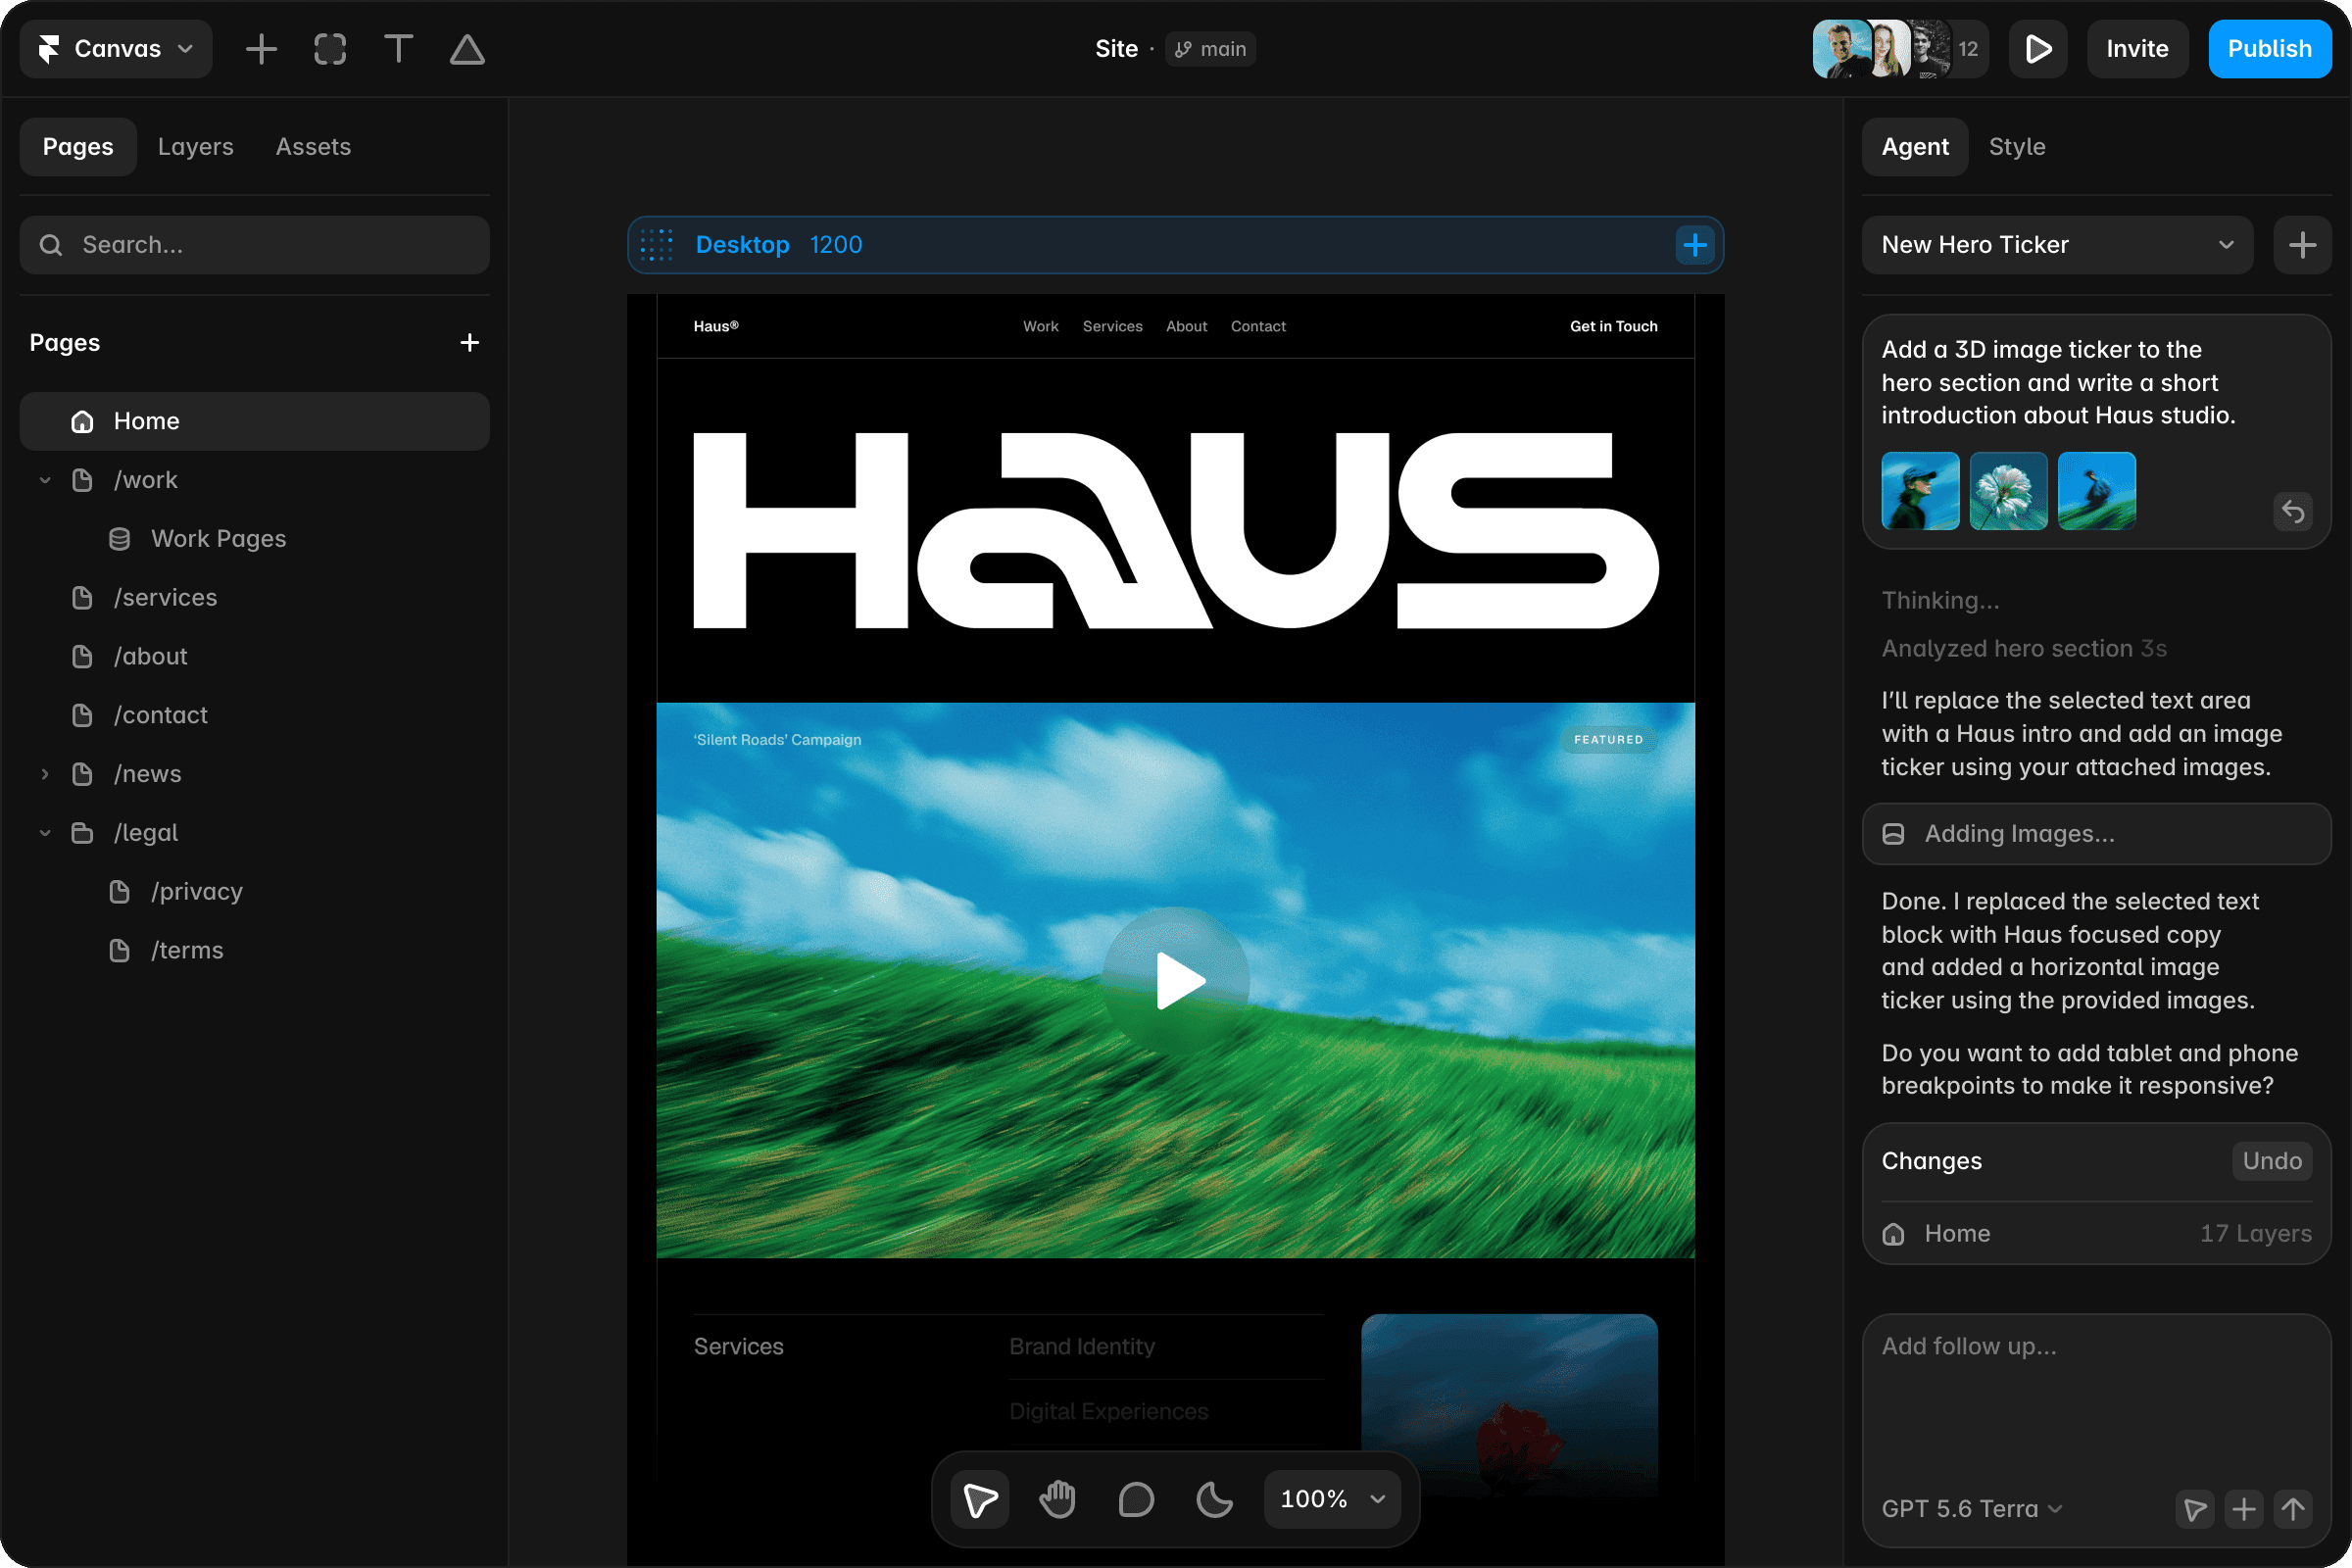The image size is (2352, 1568).
Task: Select the Hand pan tool
Action: (x=1058, y=1499)
